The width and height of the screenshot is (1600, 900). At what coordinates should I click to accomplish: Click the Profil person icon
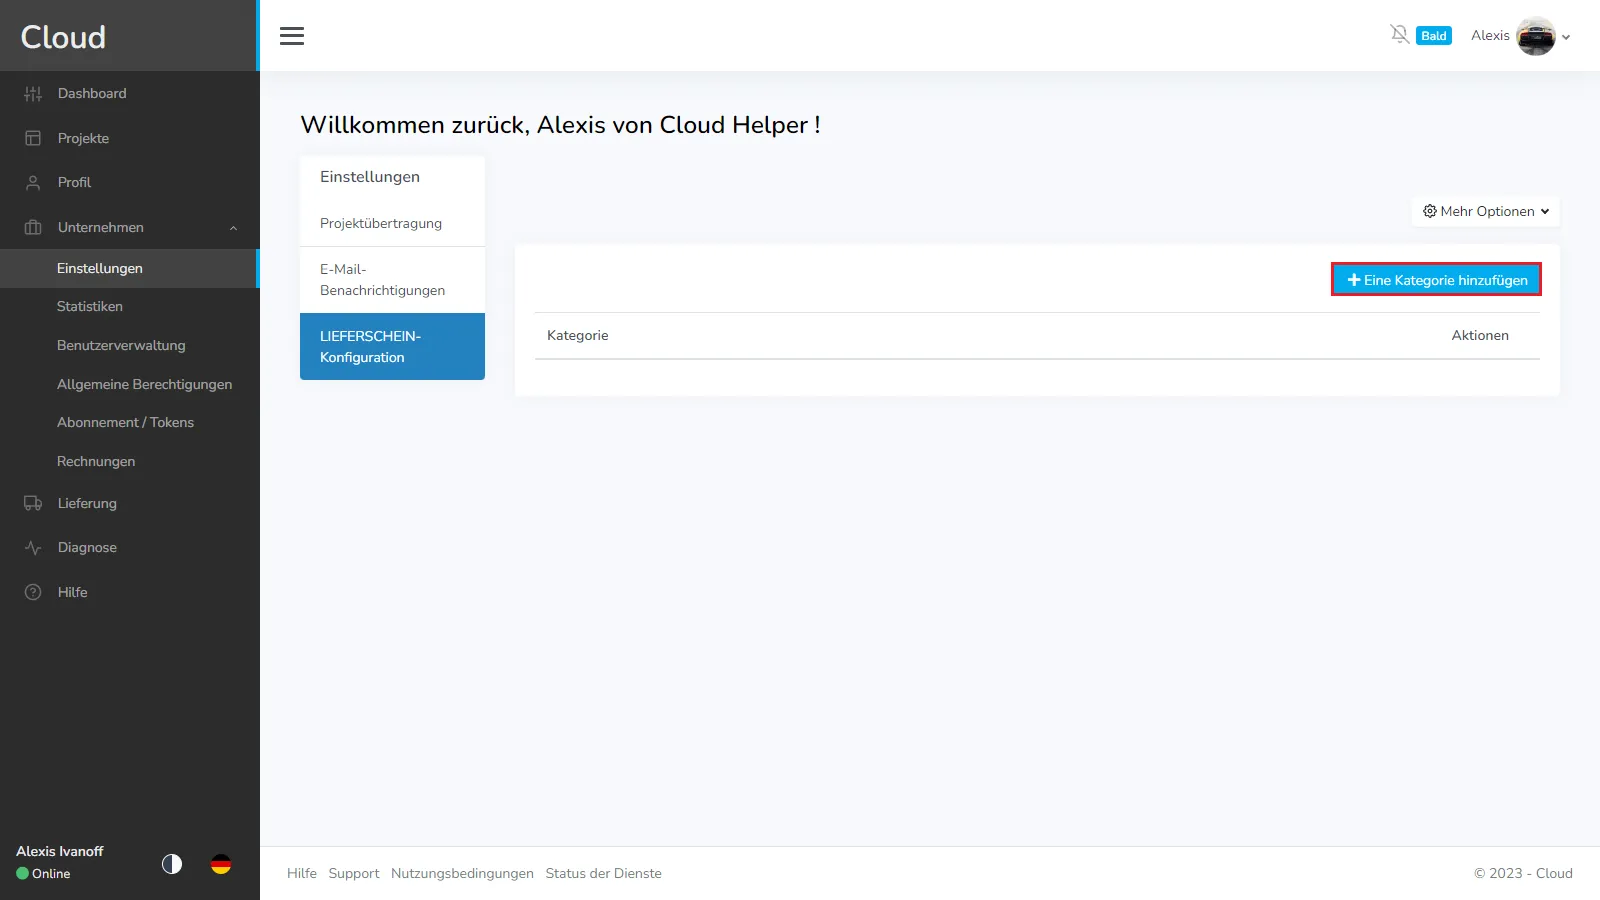point(33,183)
